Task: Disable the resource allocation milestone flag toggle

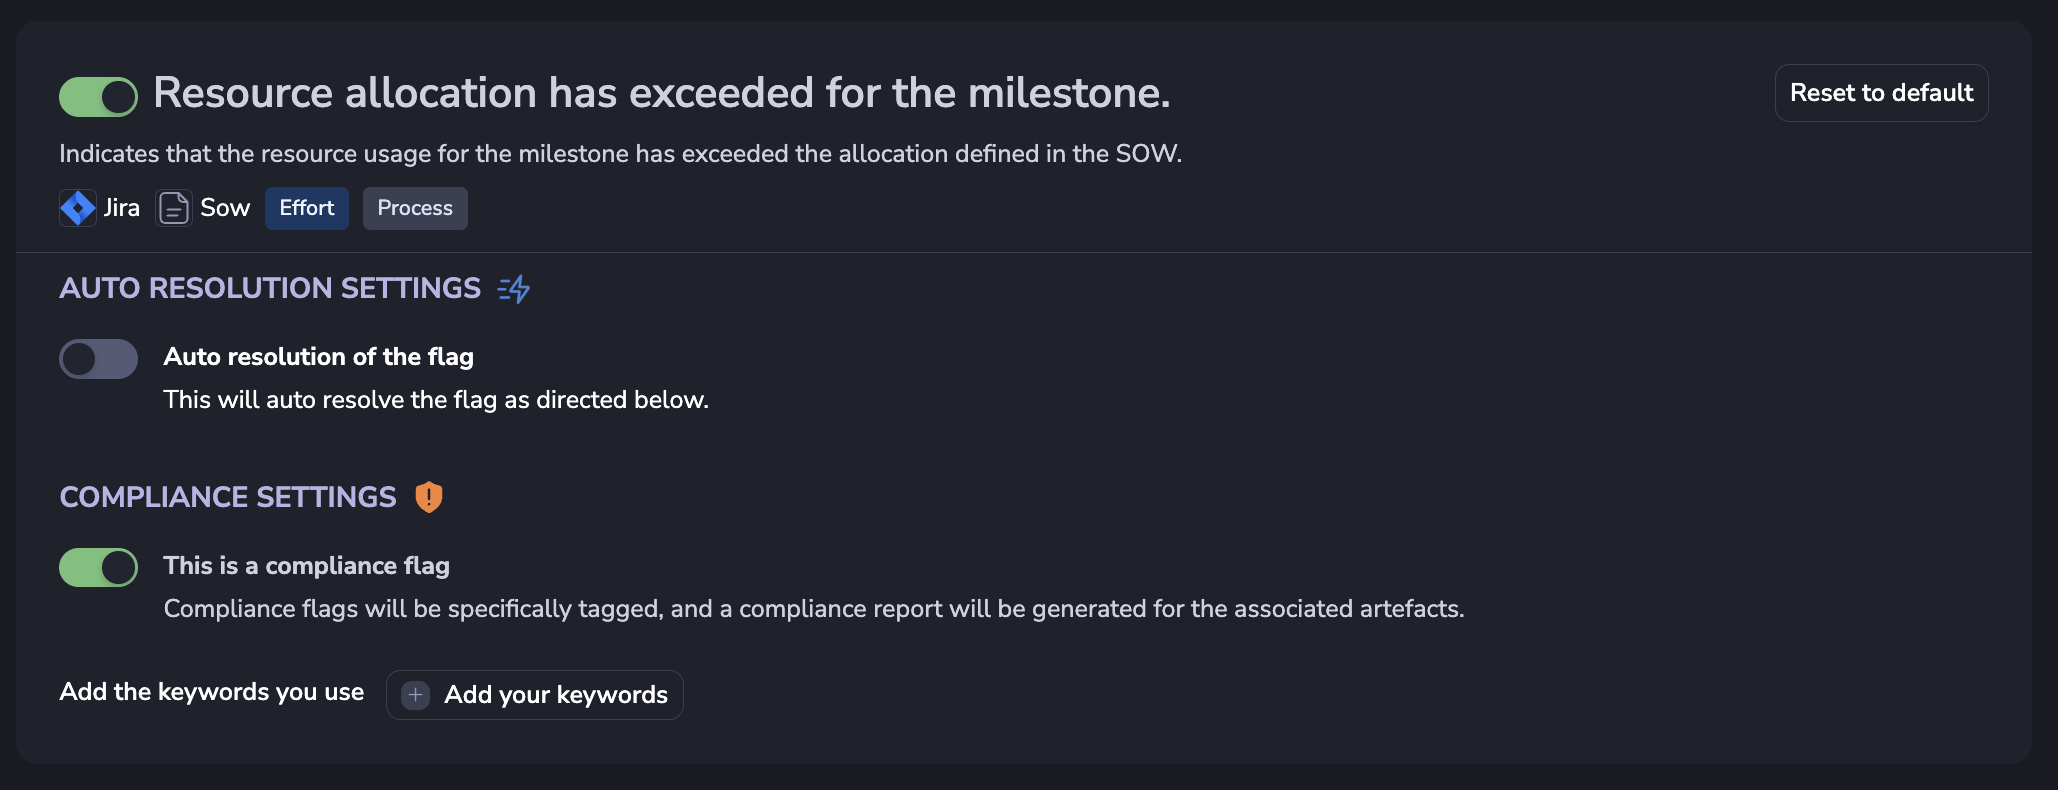Action: pyautogui.click(x=98, y=97)
